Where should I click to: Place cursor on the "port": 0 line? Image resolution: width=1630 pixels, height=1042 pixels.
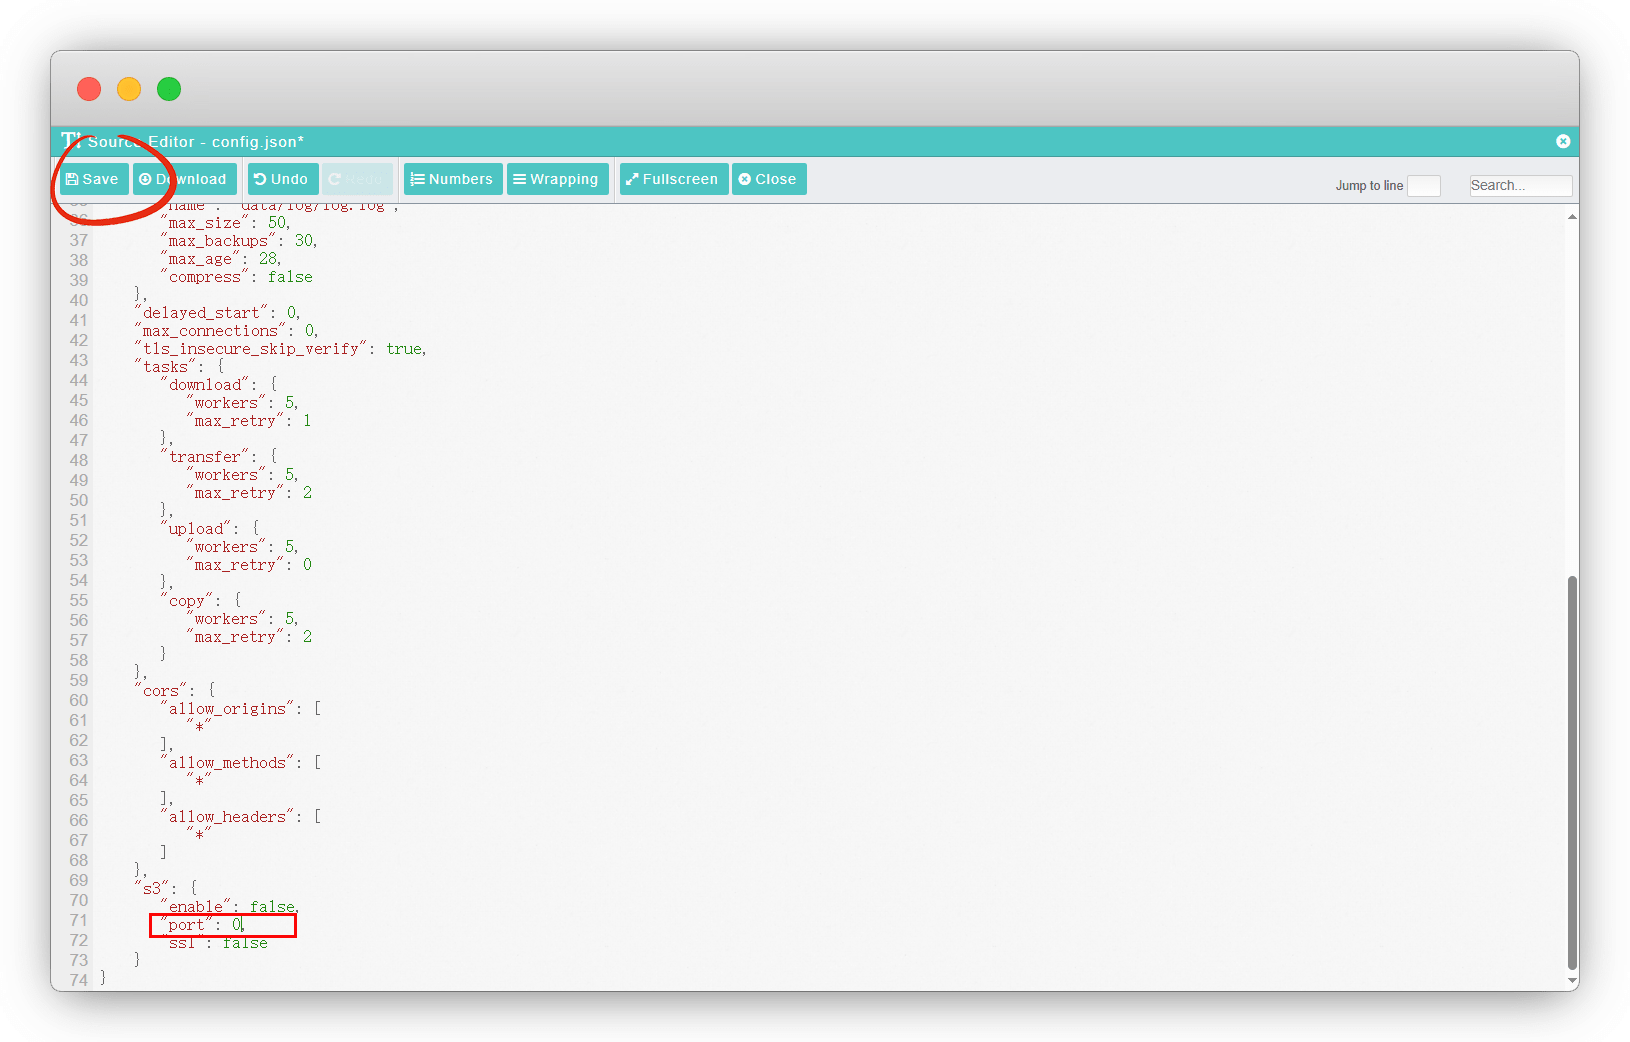222,925
